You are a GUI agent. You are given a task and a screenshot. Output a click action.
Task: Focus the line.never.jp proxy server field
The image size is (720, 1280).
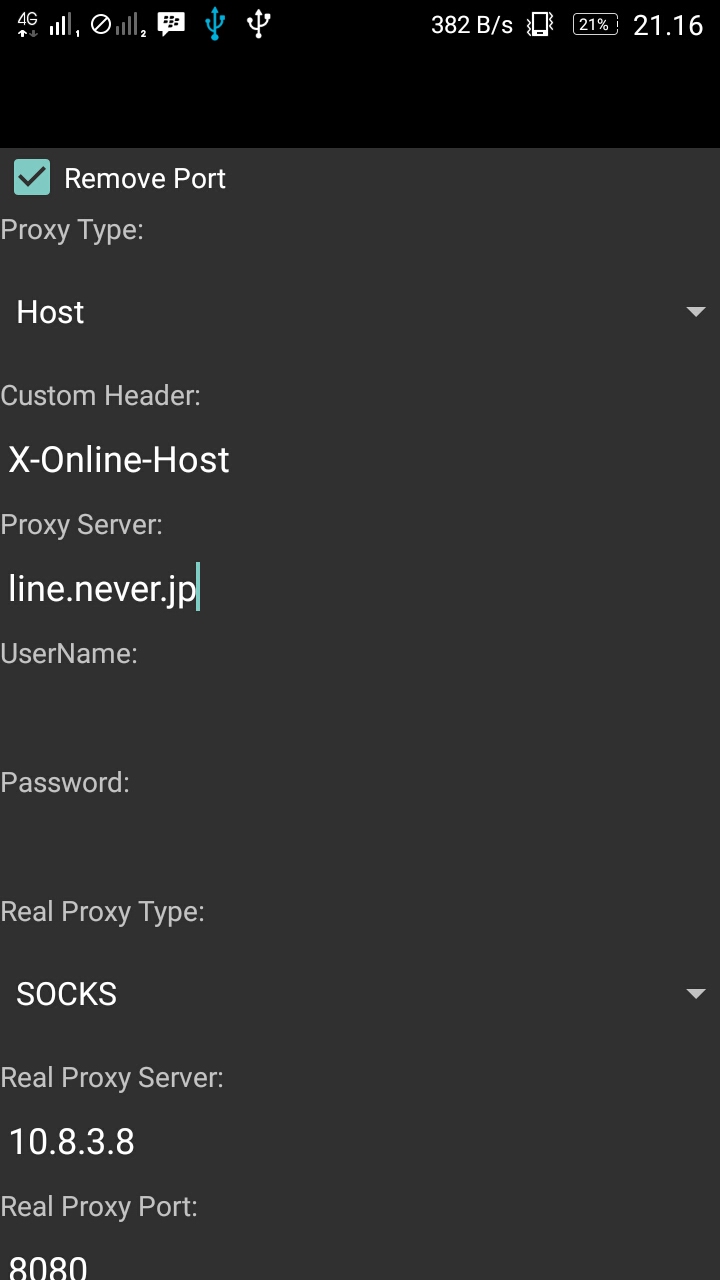(360, 588)
